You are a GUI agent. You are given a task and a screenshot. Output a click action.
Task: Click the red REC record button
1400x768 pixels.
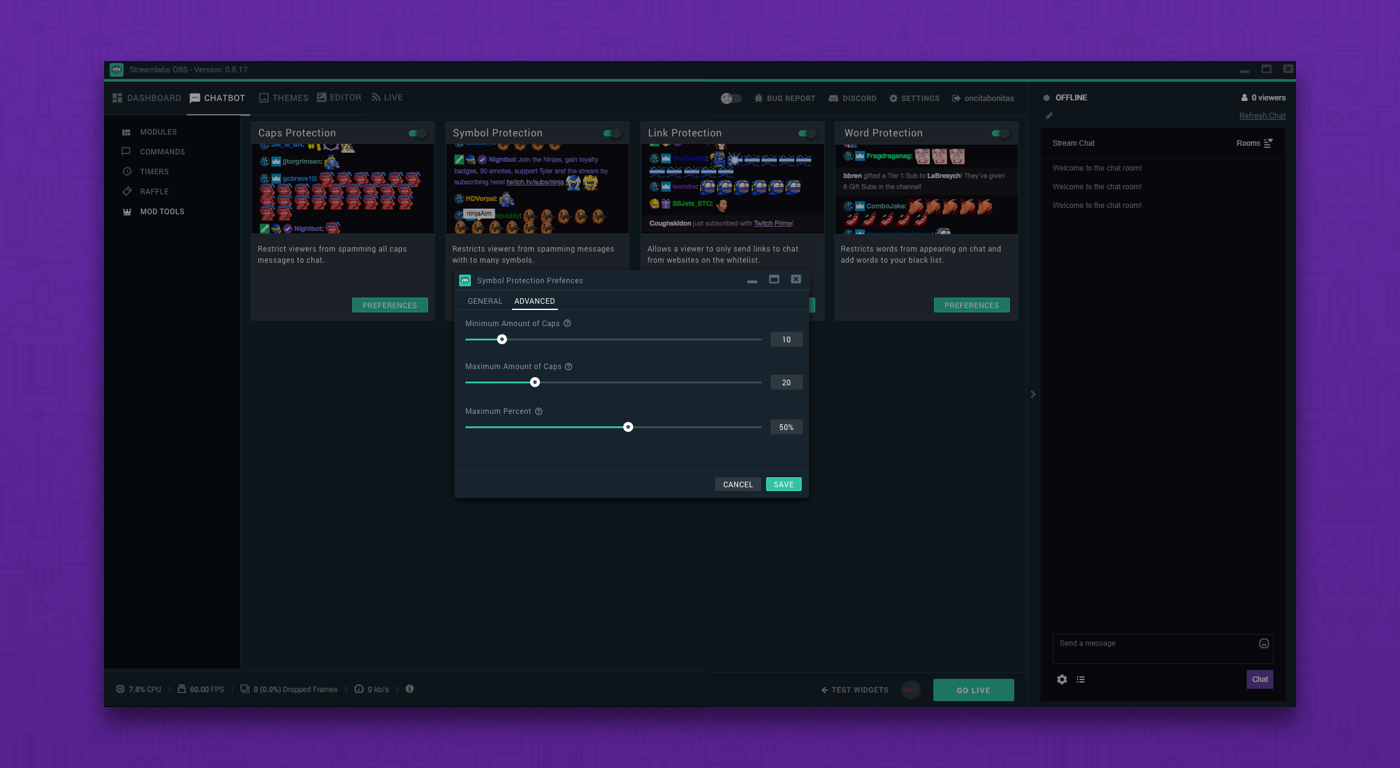tap(911, 690)
